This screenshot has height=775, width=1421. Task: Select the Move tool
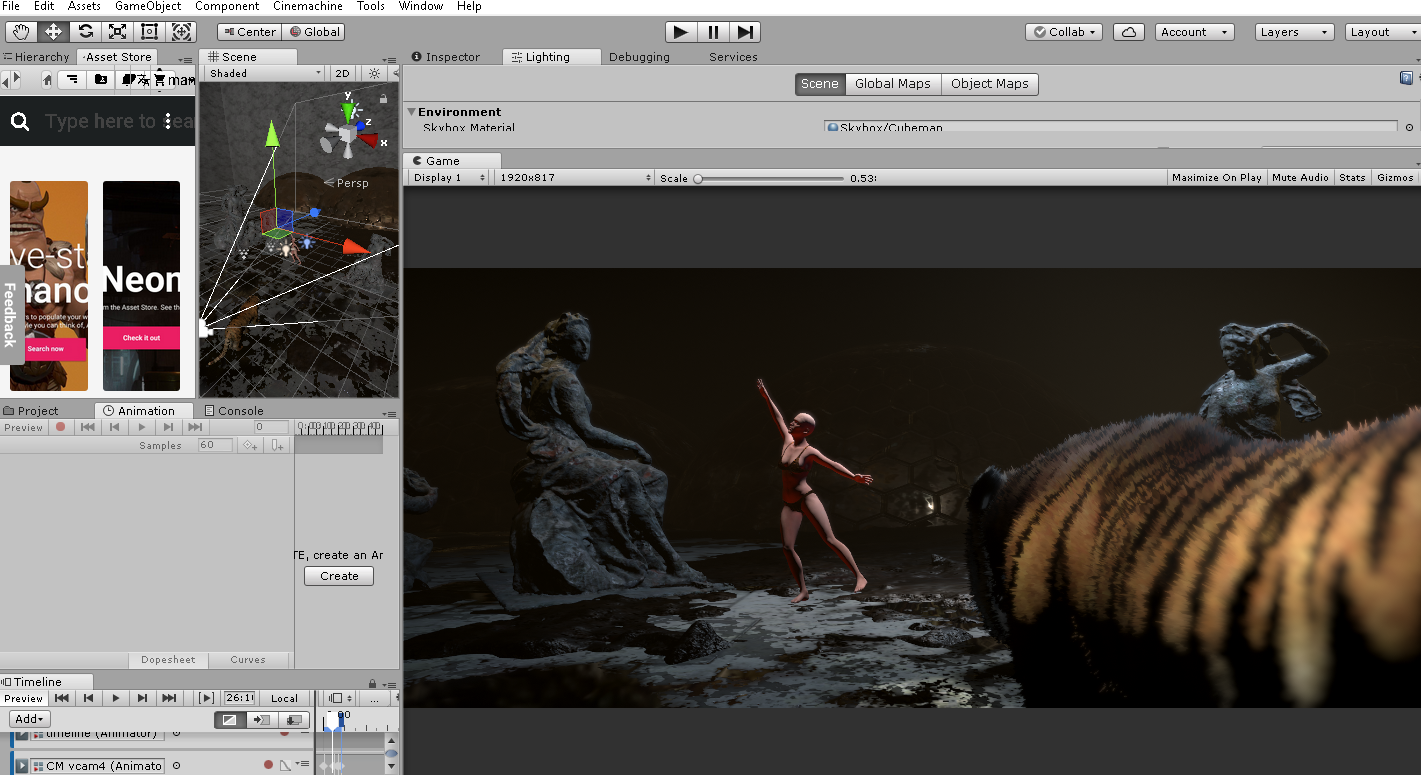pyautogui.click(x=53, y=32)
